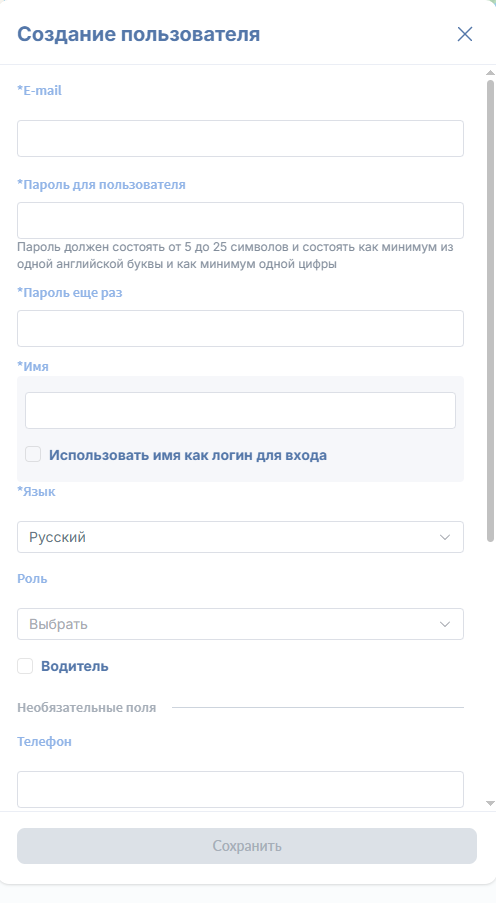The height and width of the screenshot is (903, 496).
Task: Click the E-mail input field
Action: pyautogui.click(x=240, y=138)
